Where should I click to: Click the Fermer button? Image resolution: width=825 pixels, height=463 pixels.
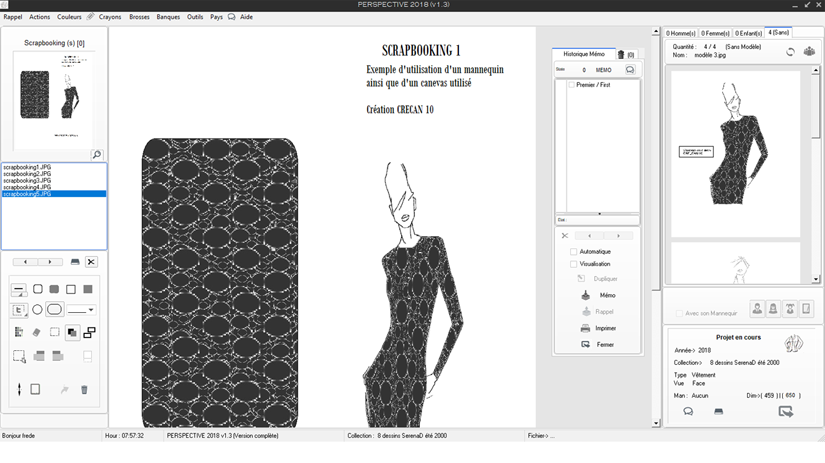pos(598,344)
